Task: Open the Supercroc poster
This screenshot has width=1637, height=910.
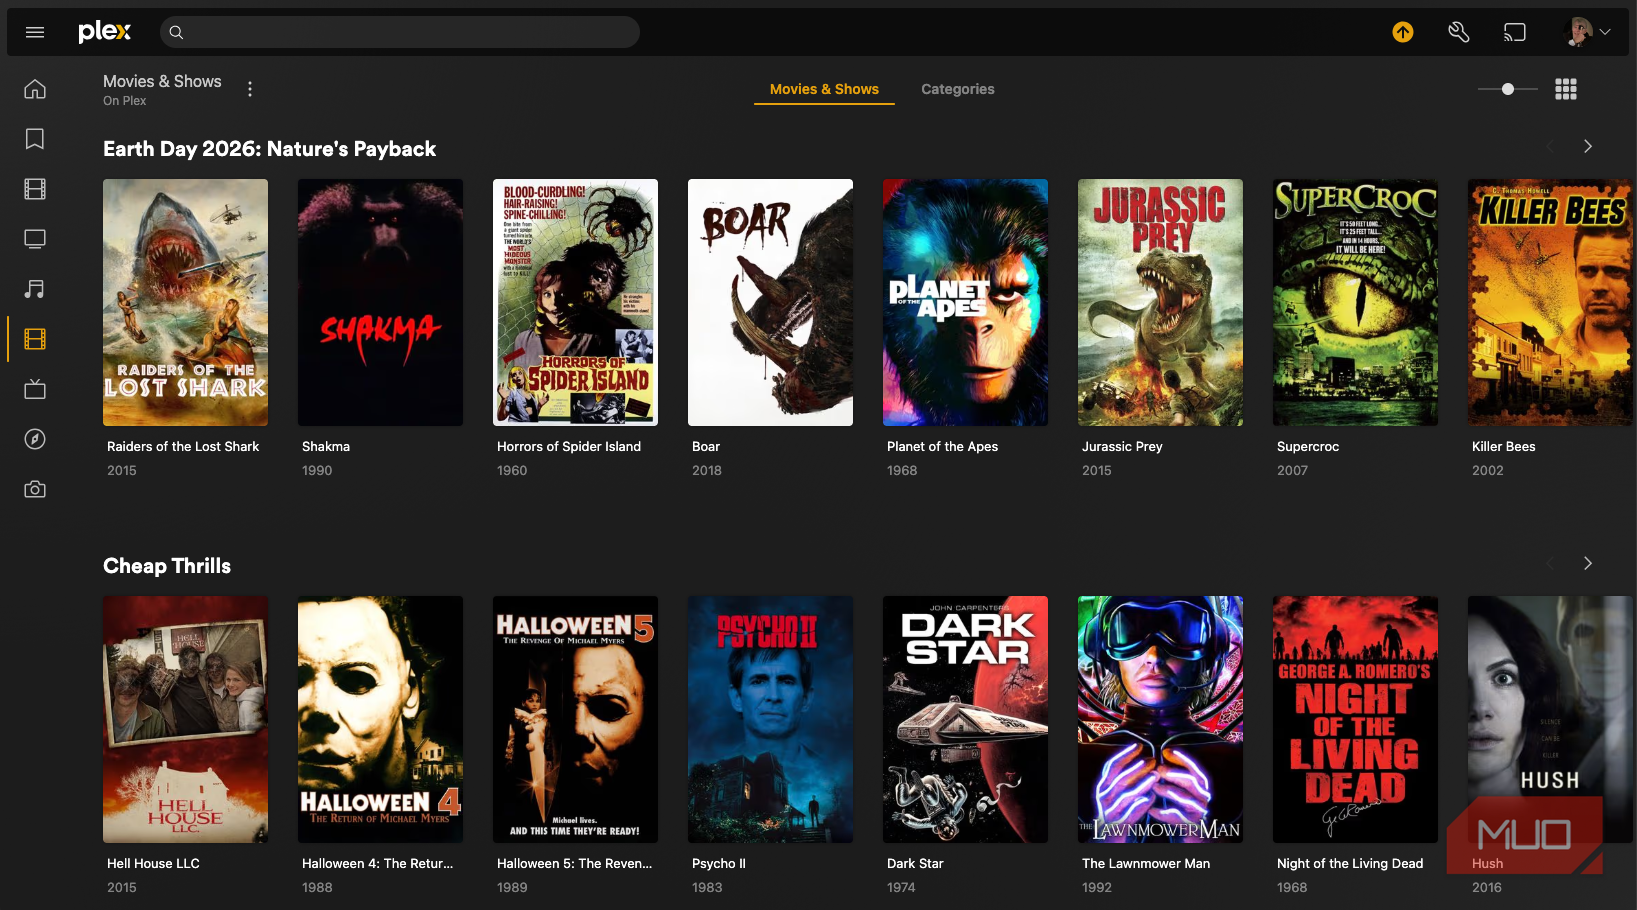Action: (1355, 302)
